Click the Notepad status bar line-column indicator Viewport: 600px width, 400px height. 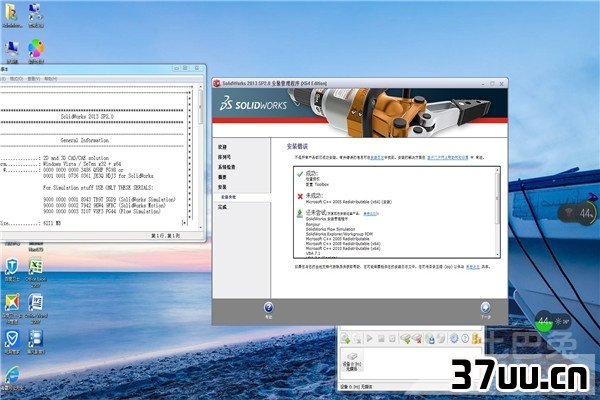[165, 236]
